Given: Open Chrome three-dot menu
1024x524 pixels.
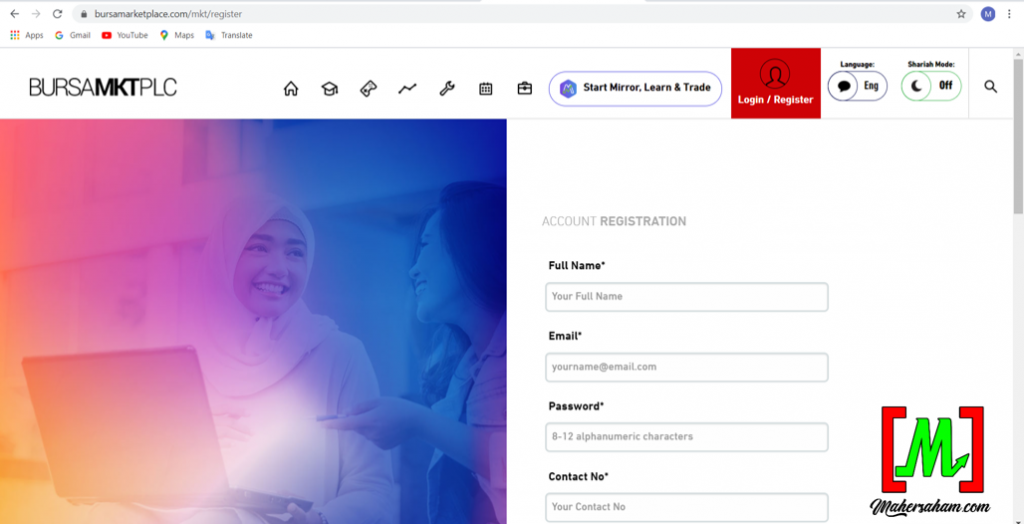Looking at the screenshot, I should (1010, 14).
